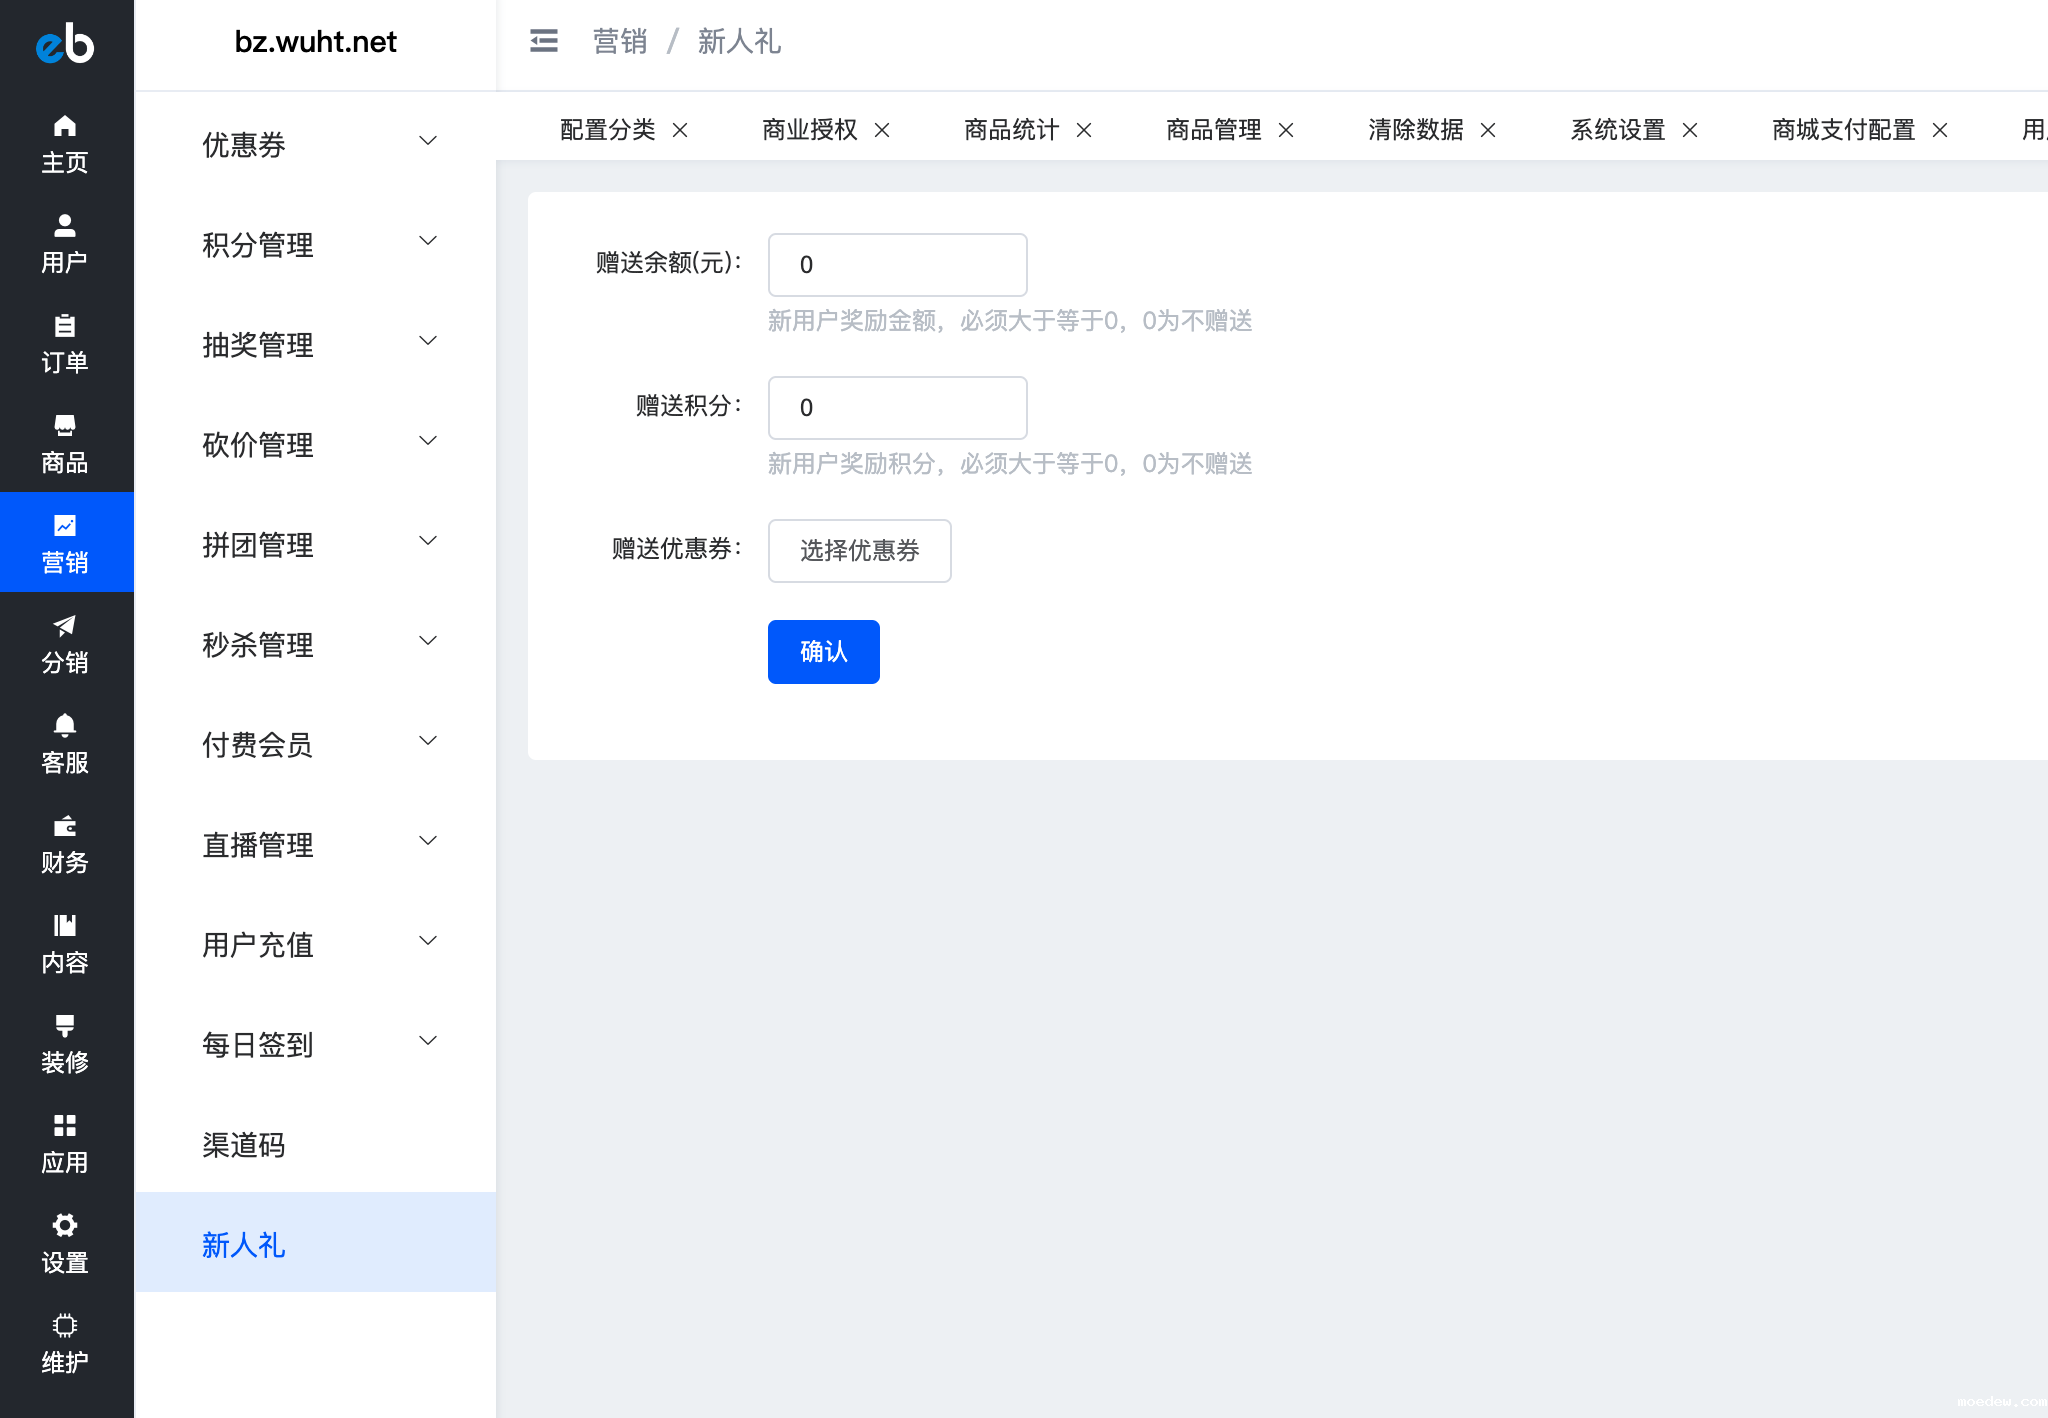The height and width of the screenshot is (1418, 2048).
Task: Open the 设置 gear icon
Action: [x=65, y=1226]
